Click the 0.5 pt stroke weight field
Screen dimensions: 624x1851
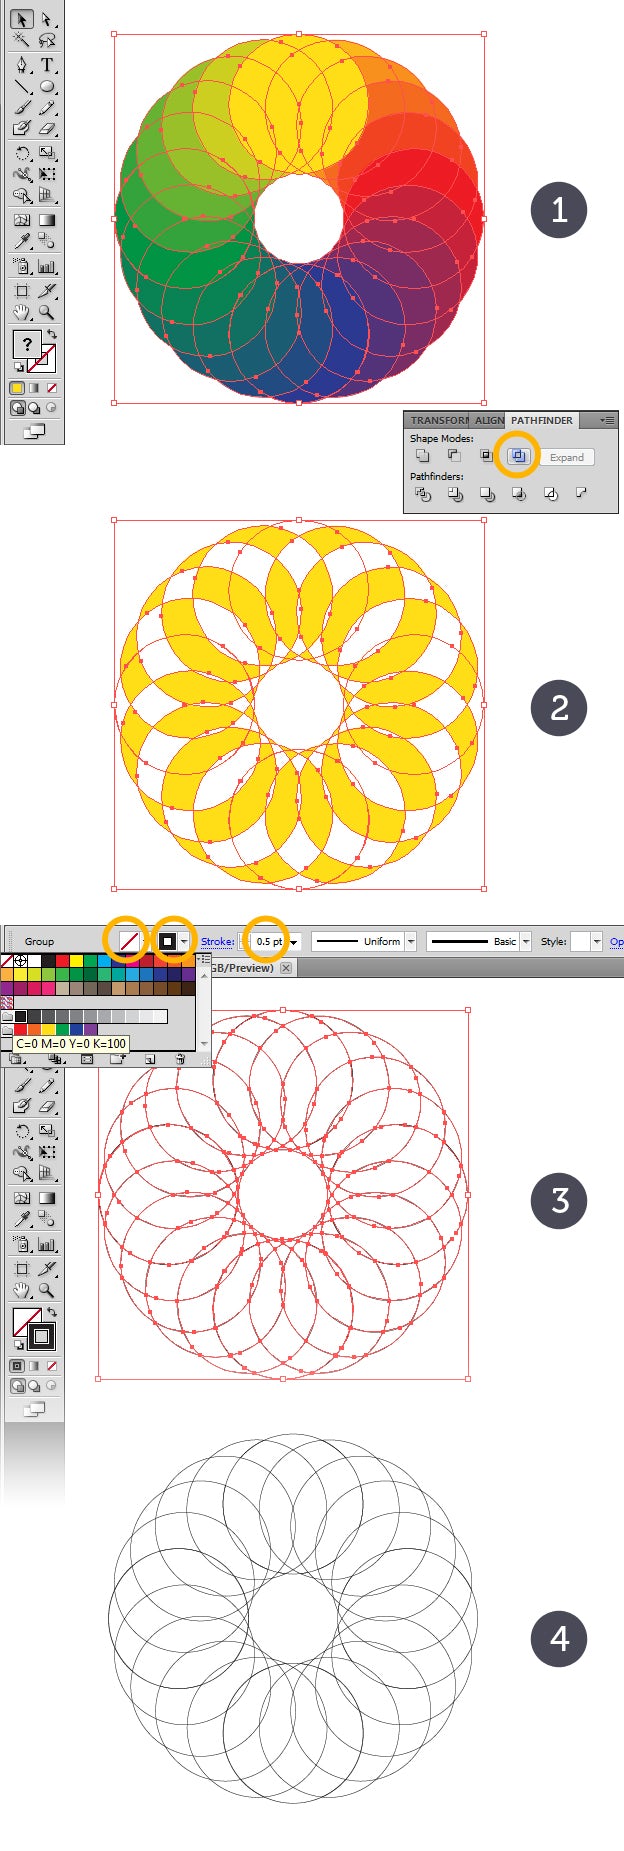pos(268,942)
